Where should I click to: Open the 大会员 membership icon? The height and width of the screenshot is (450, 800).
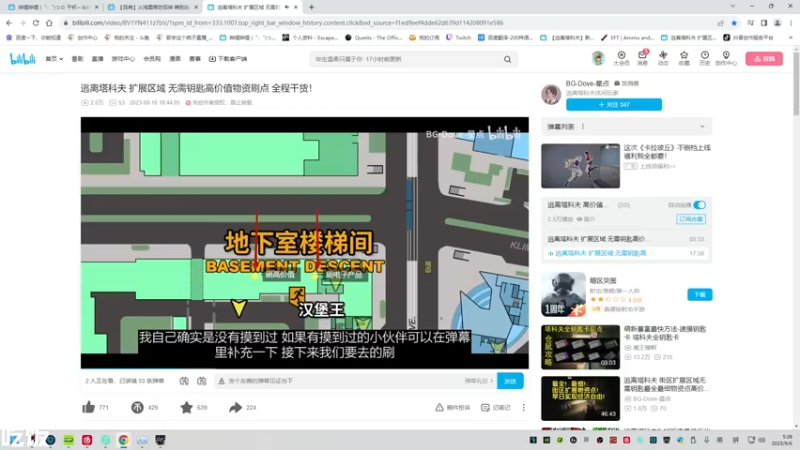click(x=621, y=58)
